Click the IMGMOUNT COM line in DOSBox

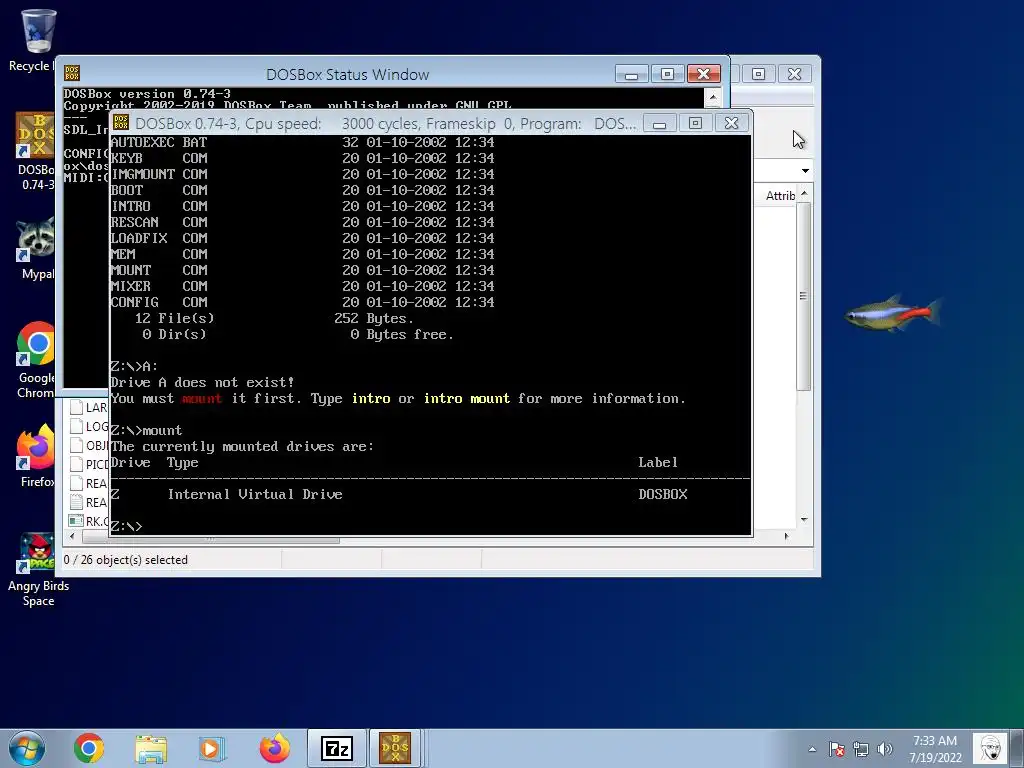[302, 174]
